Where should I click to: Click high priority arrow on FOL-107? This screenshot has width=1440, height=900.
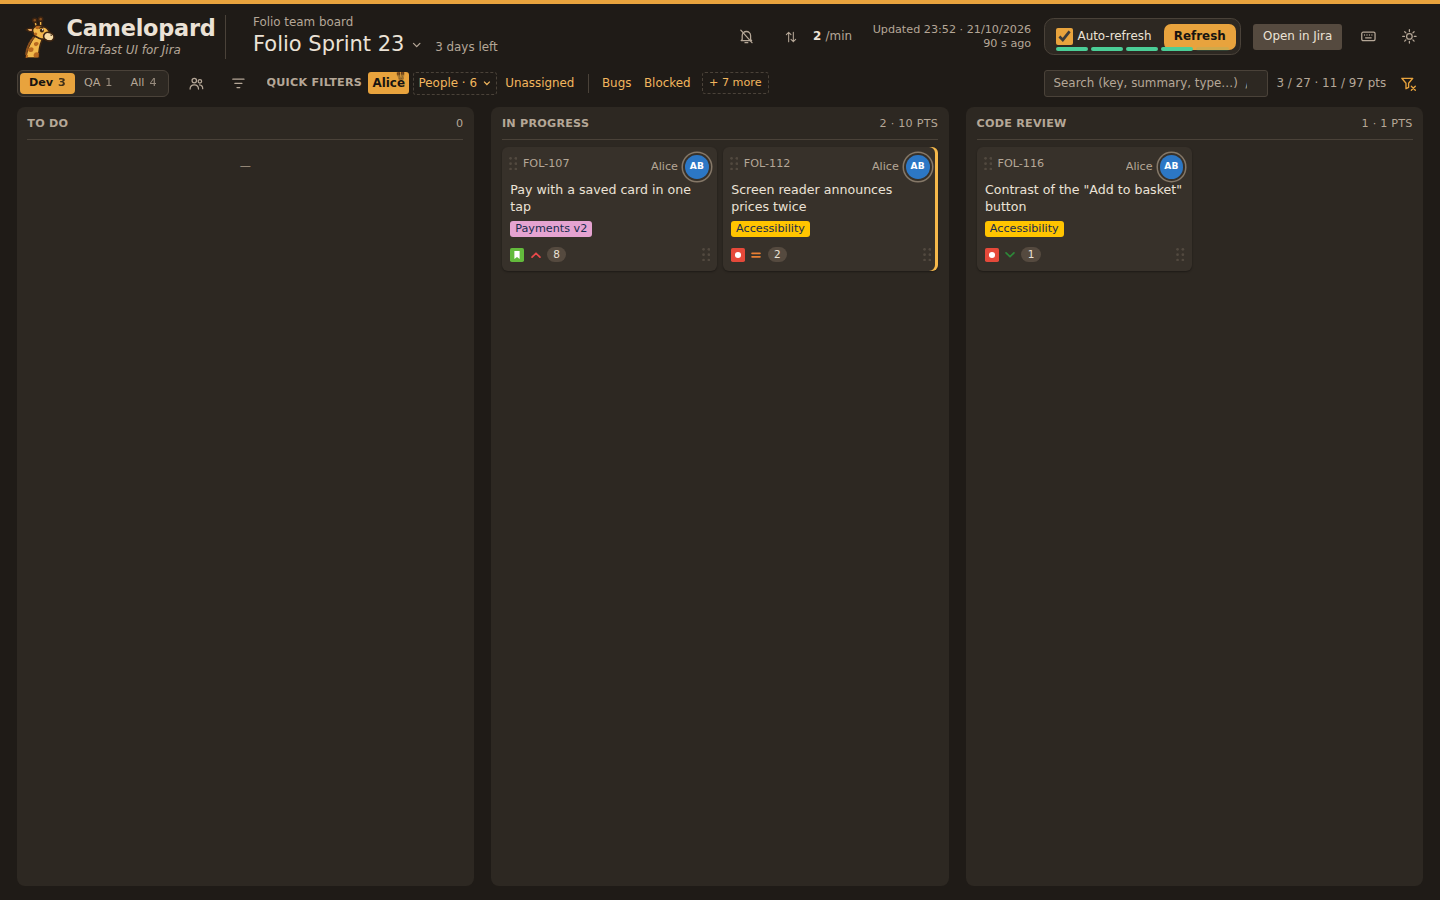click(536, 255)
